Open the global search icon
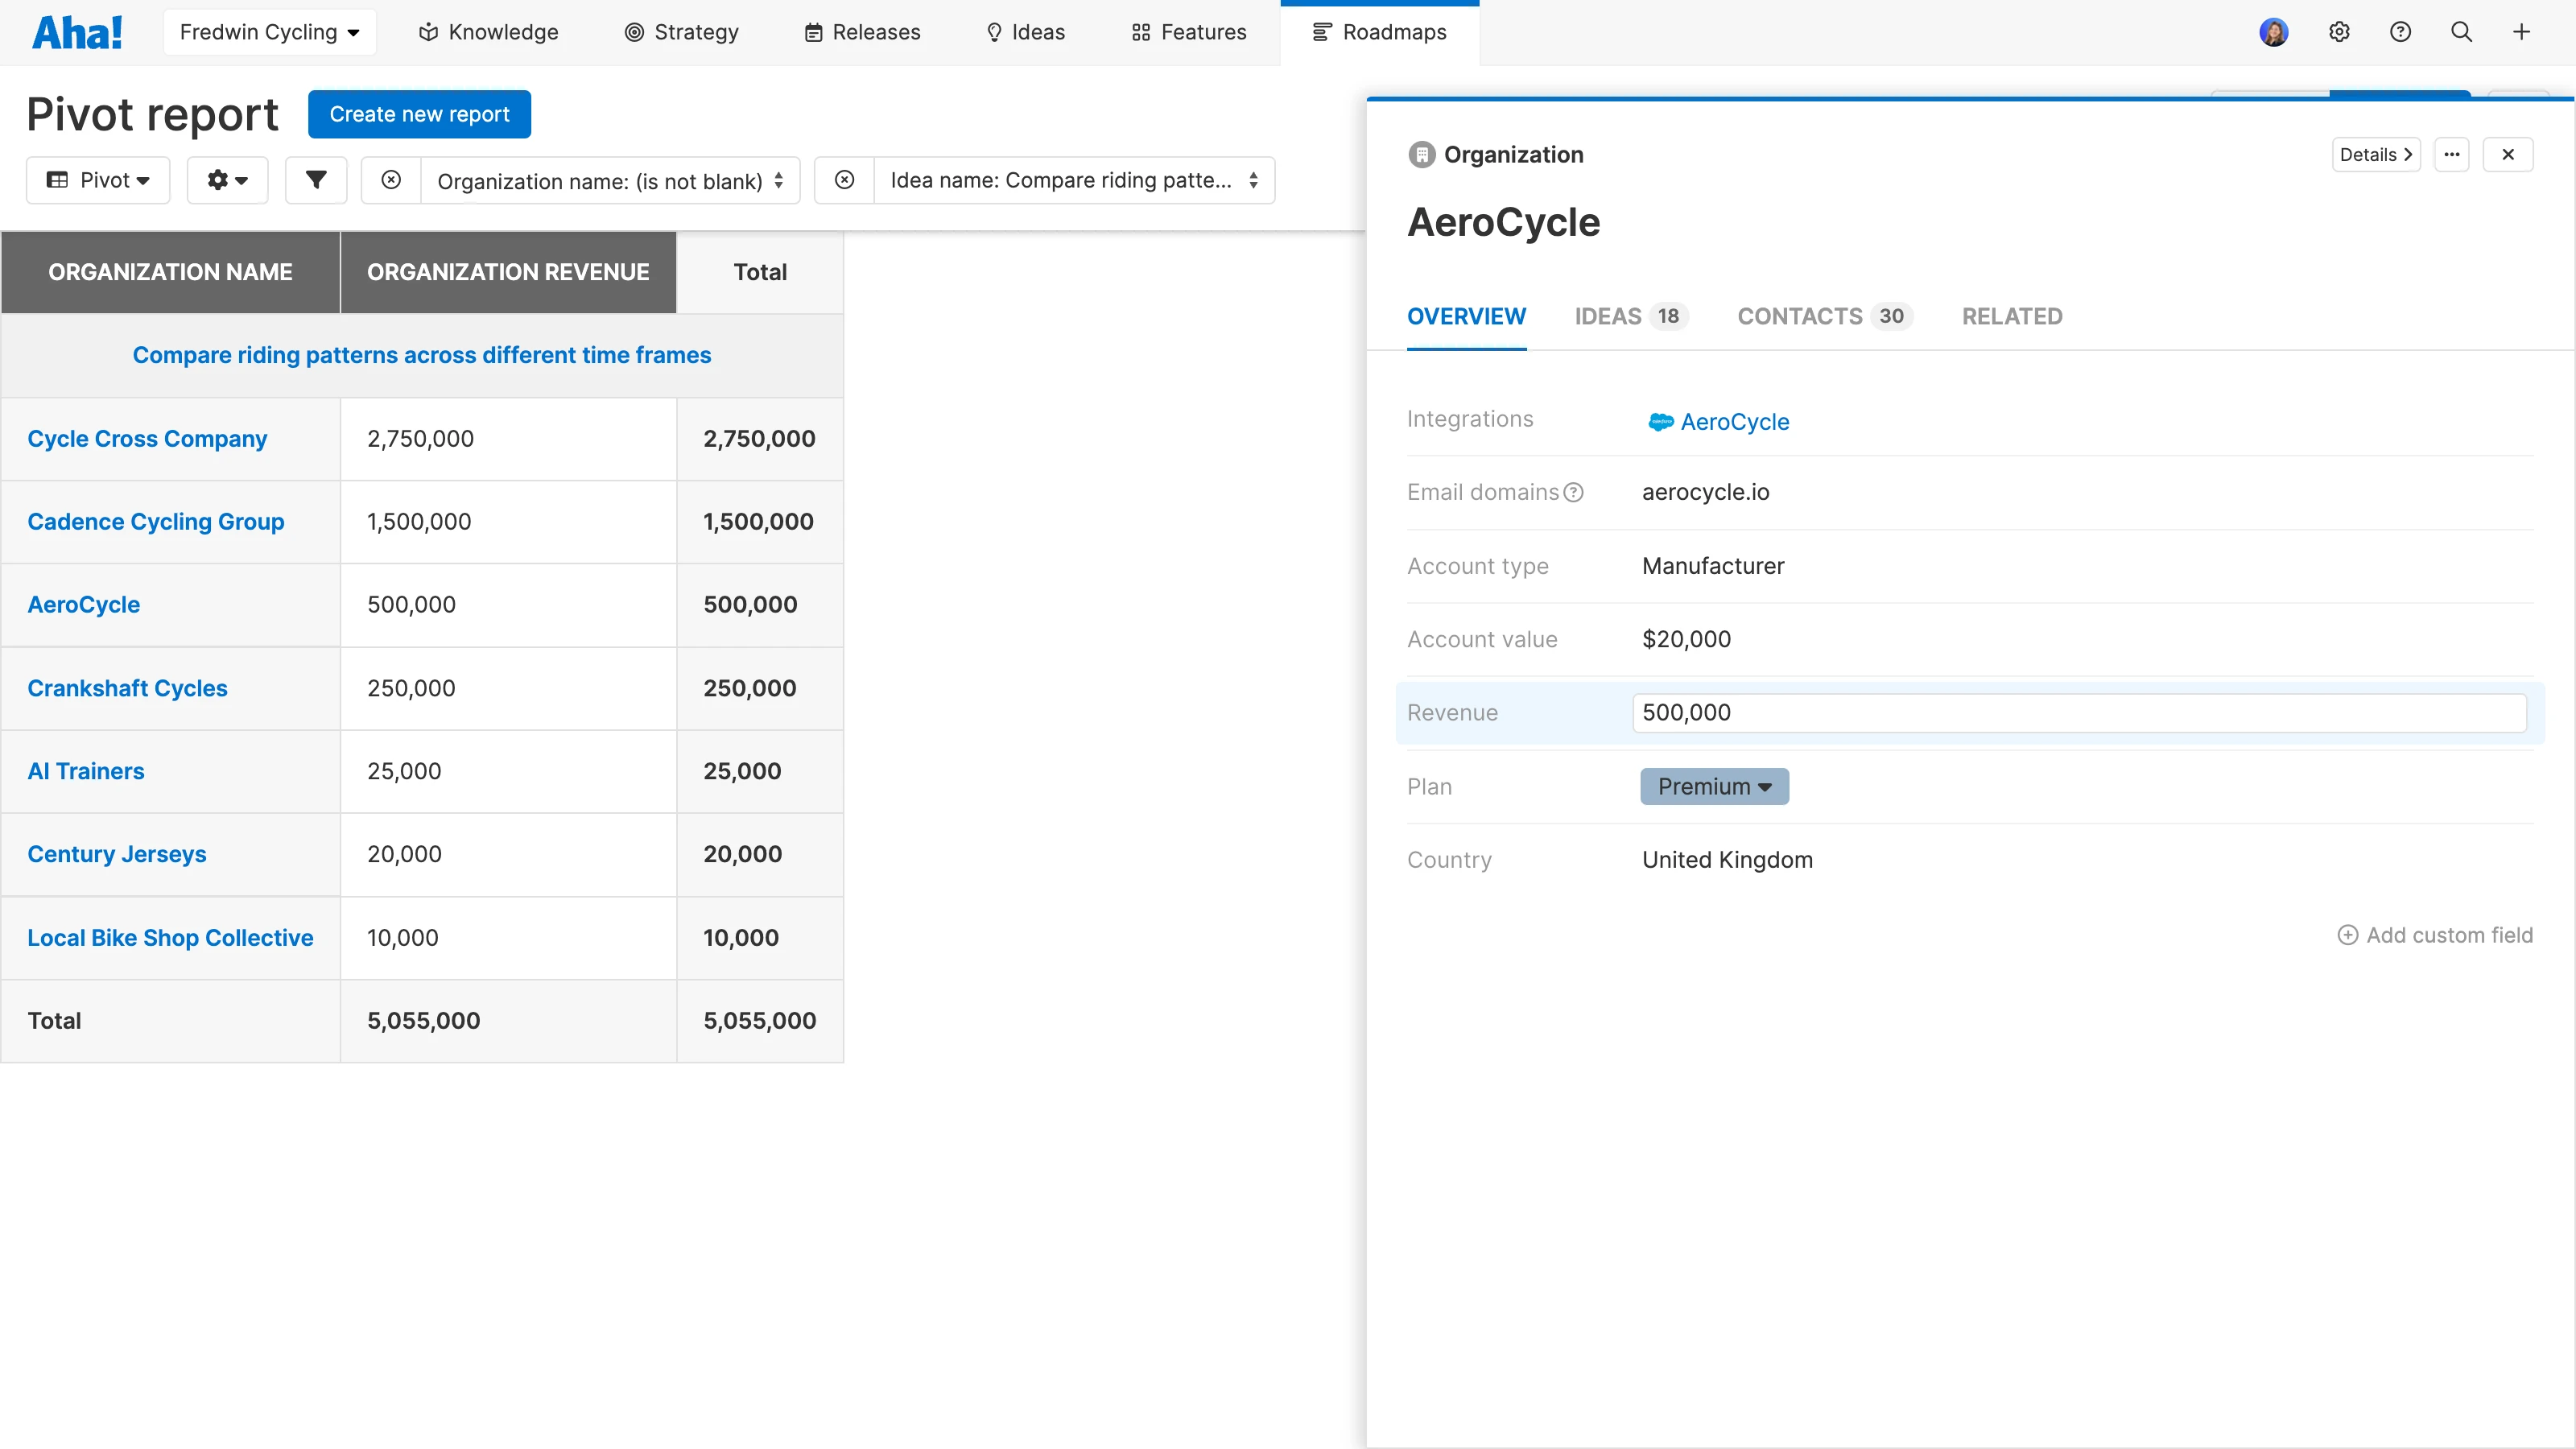This screenshot has height=1449, width=2576. click(x=2462, y=32)
